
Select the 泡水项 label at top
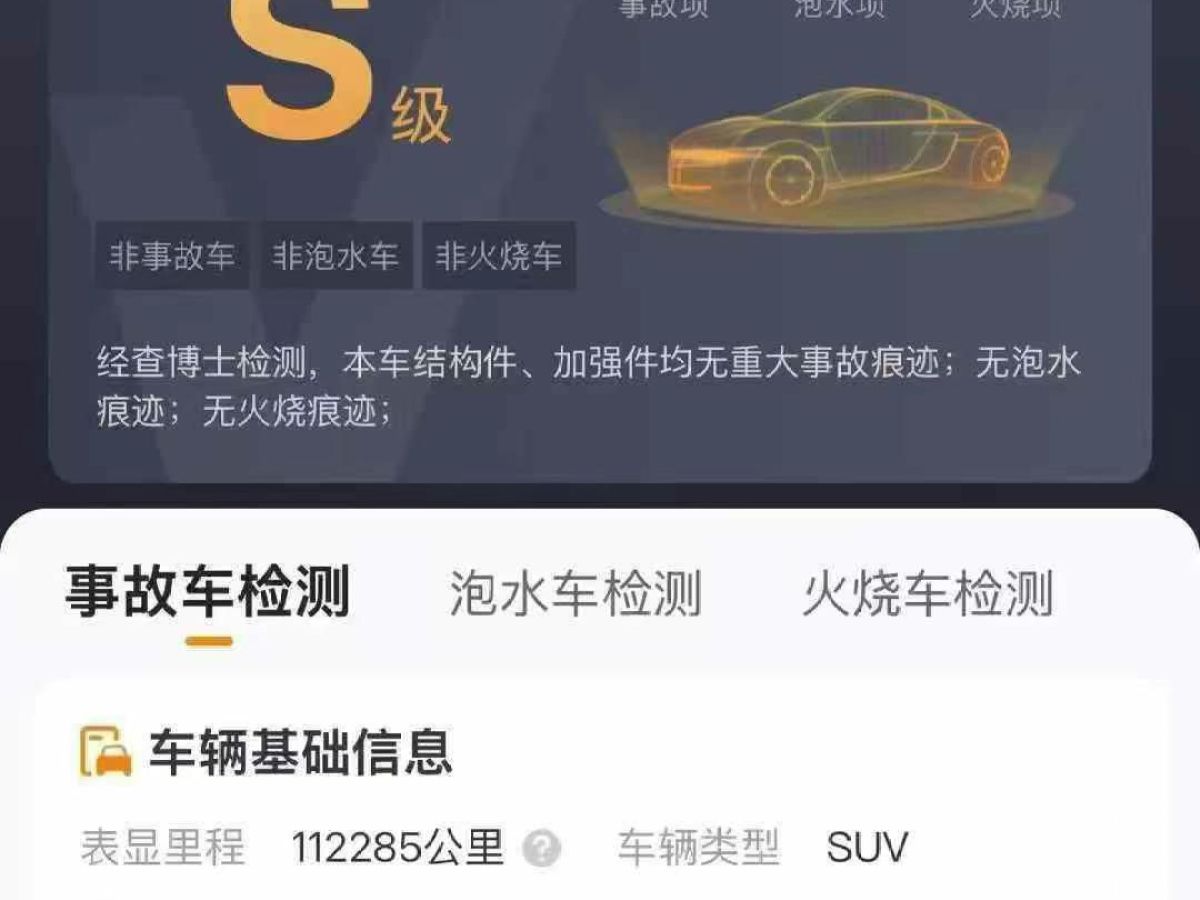839,9
